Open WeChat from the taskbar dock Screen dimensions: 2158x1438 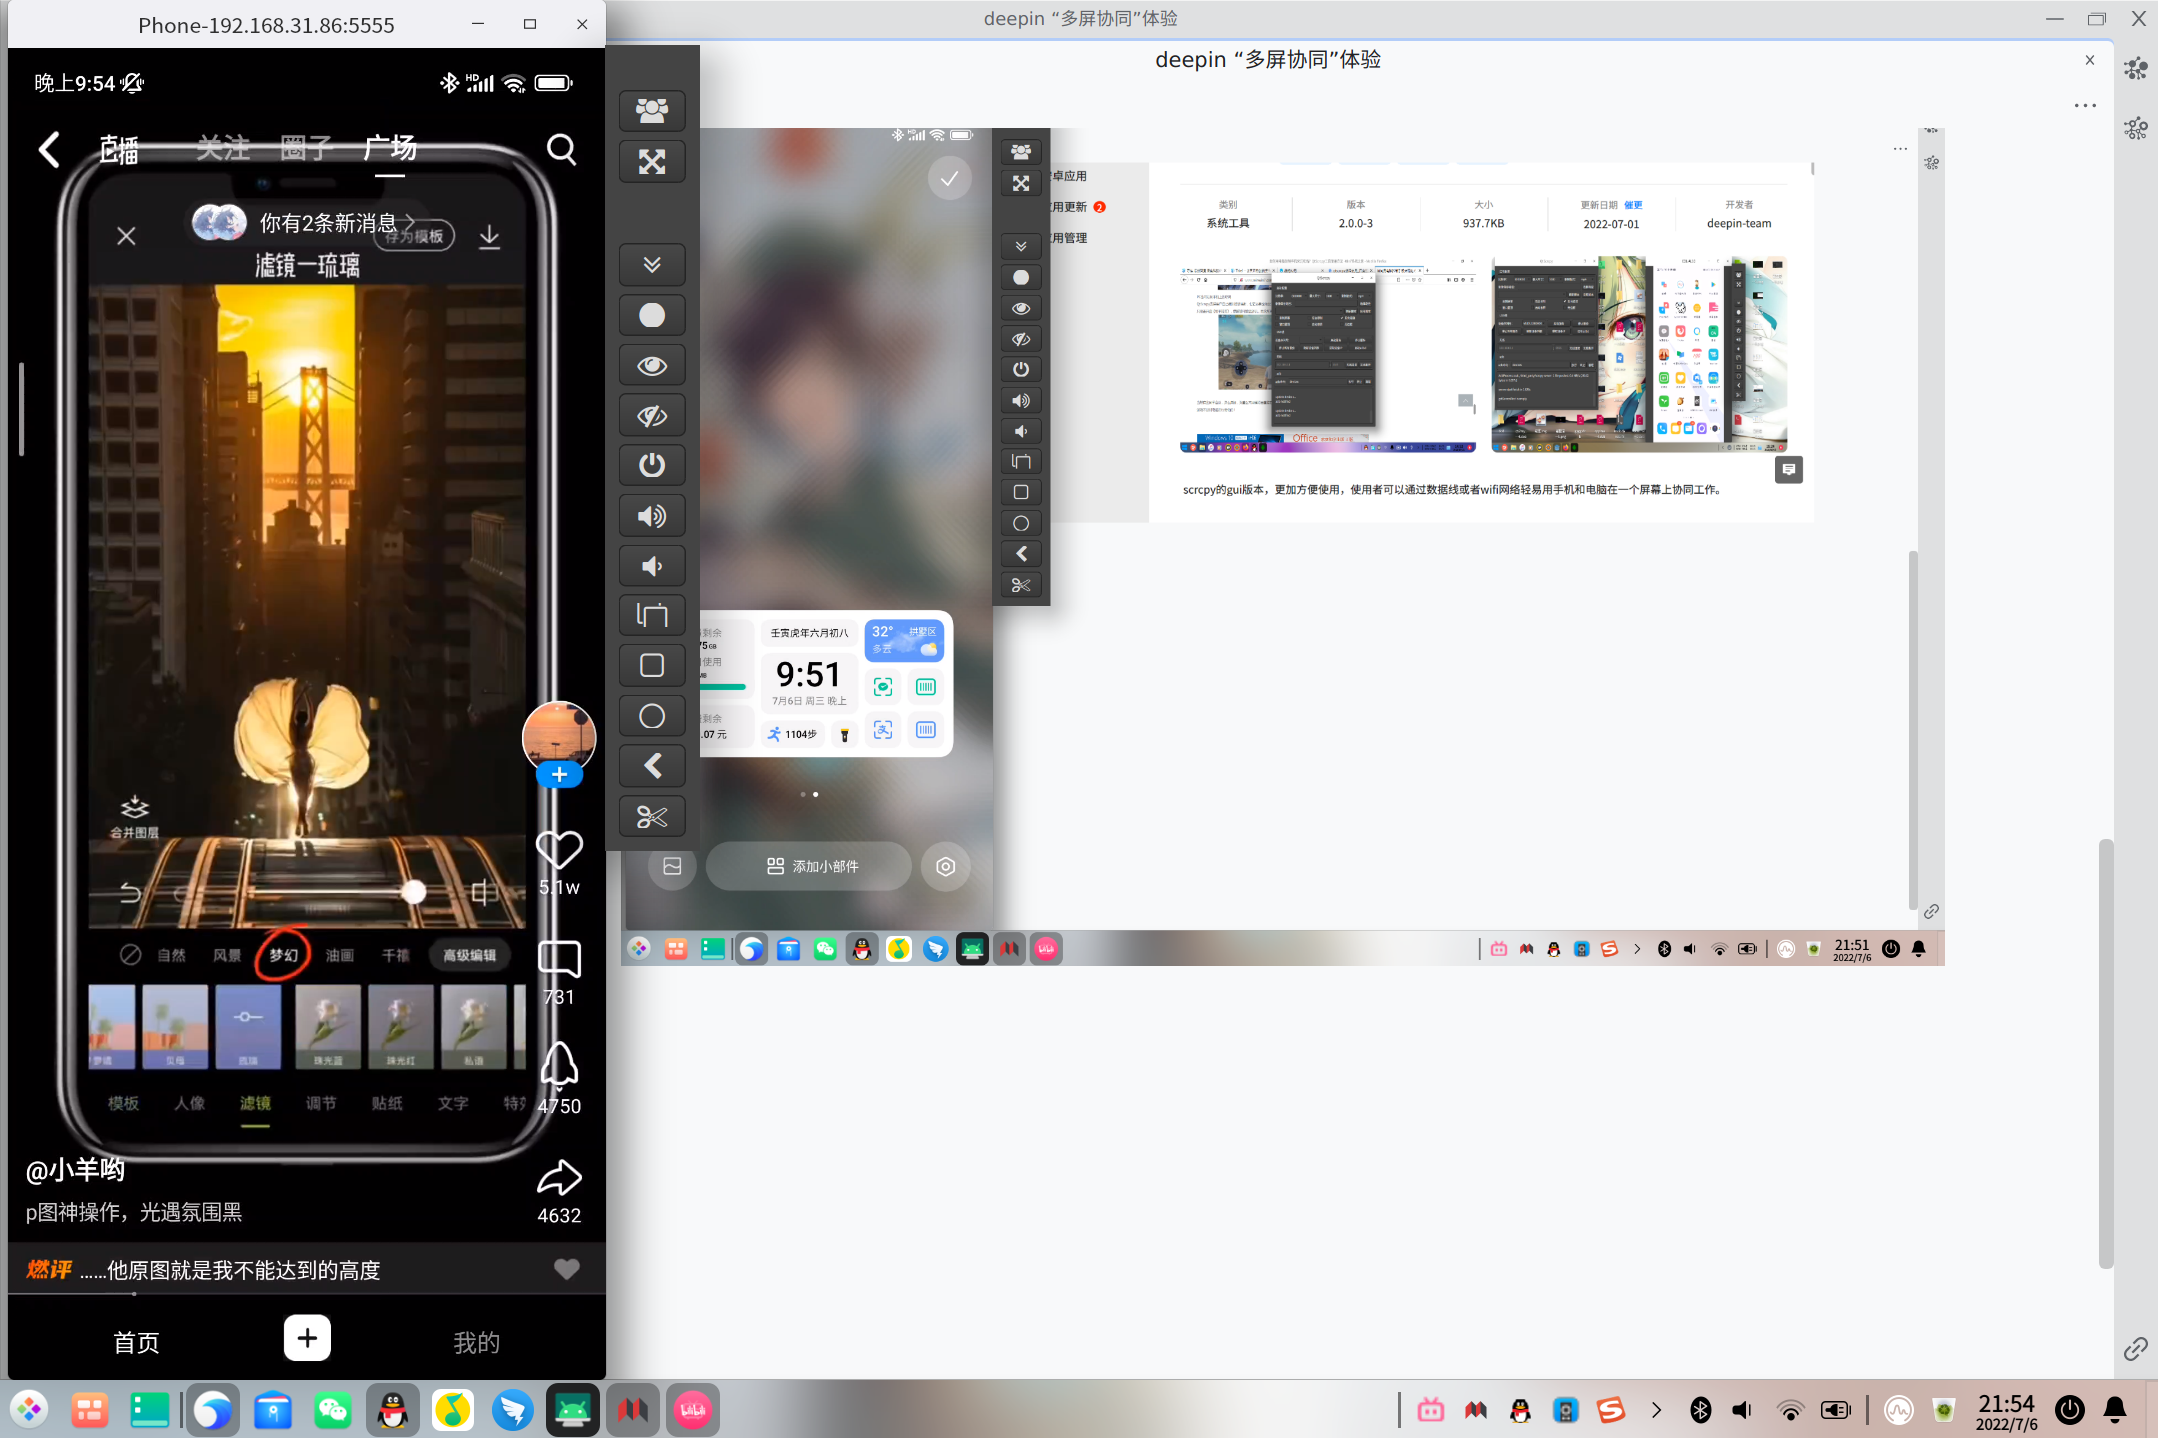tap(333, 1410)
